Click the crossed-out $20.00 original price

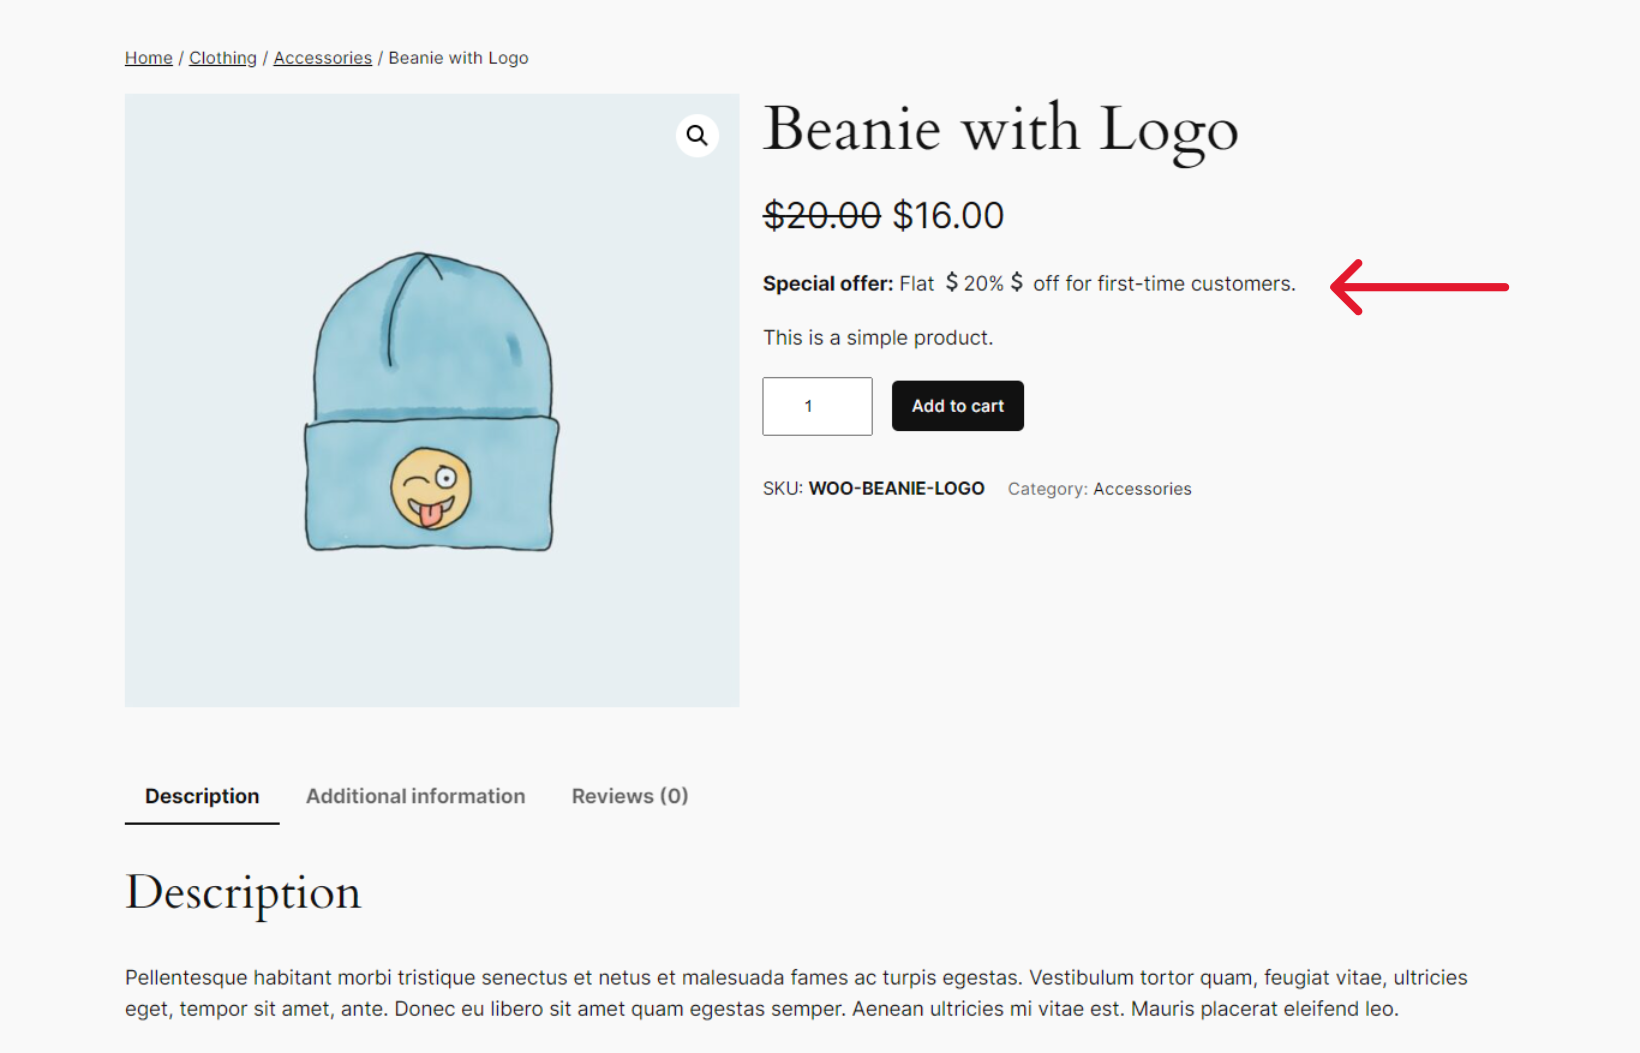(x=822, y=214)
